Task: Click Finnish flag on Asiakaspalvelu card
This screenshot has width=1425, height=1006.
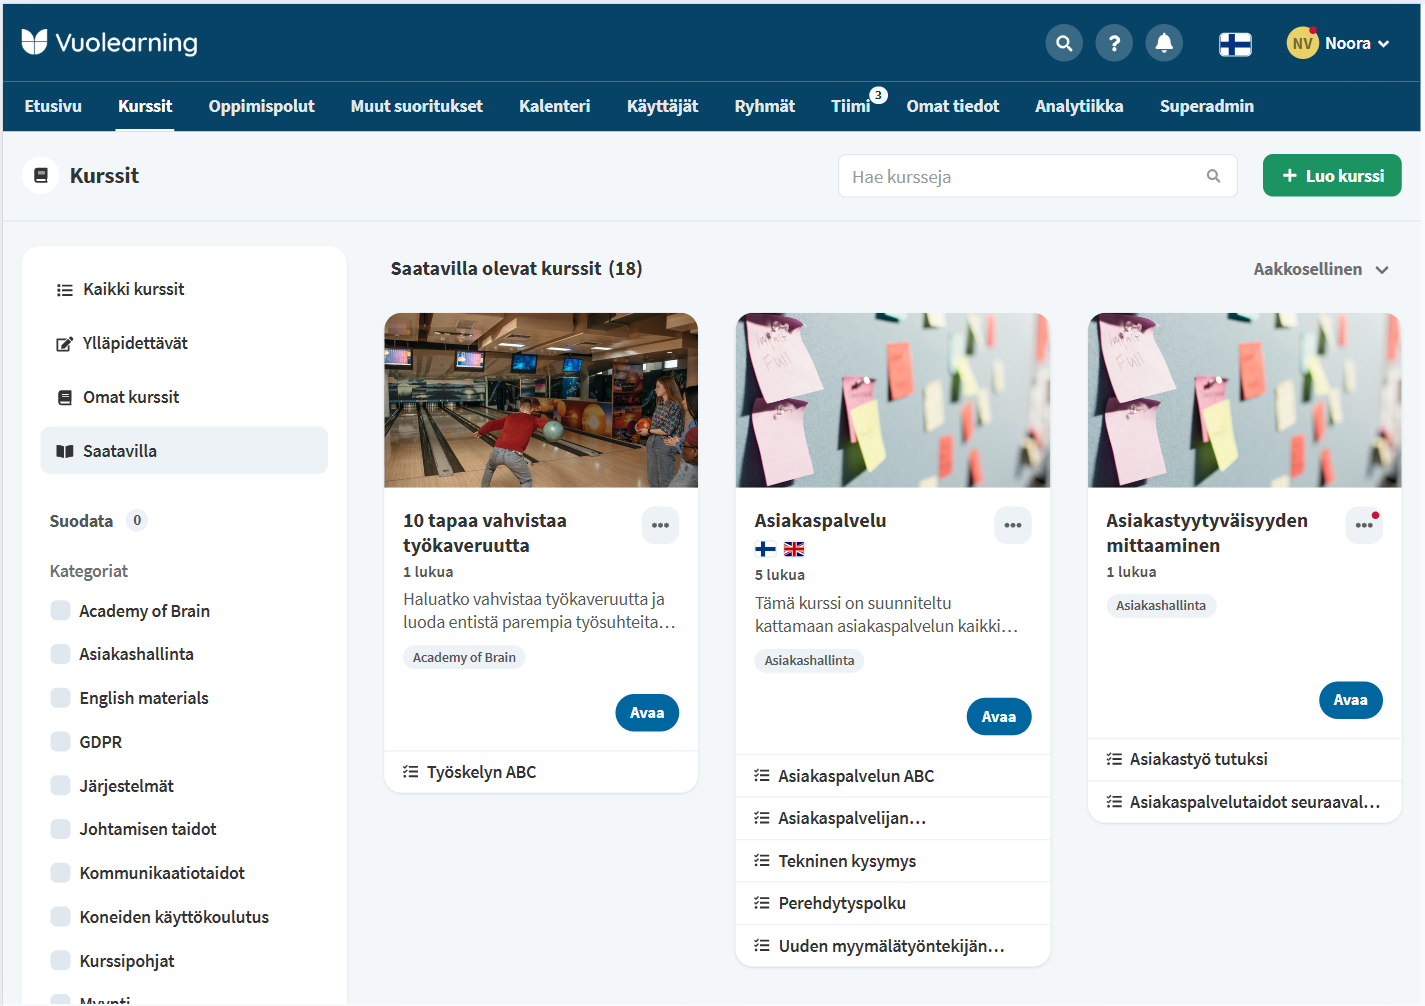Action: [x=765, y=549]
